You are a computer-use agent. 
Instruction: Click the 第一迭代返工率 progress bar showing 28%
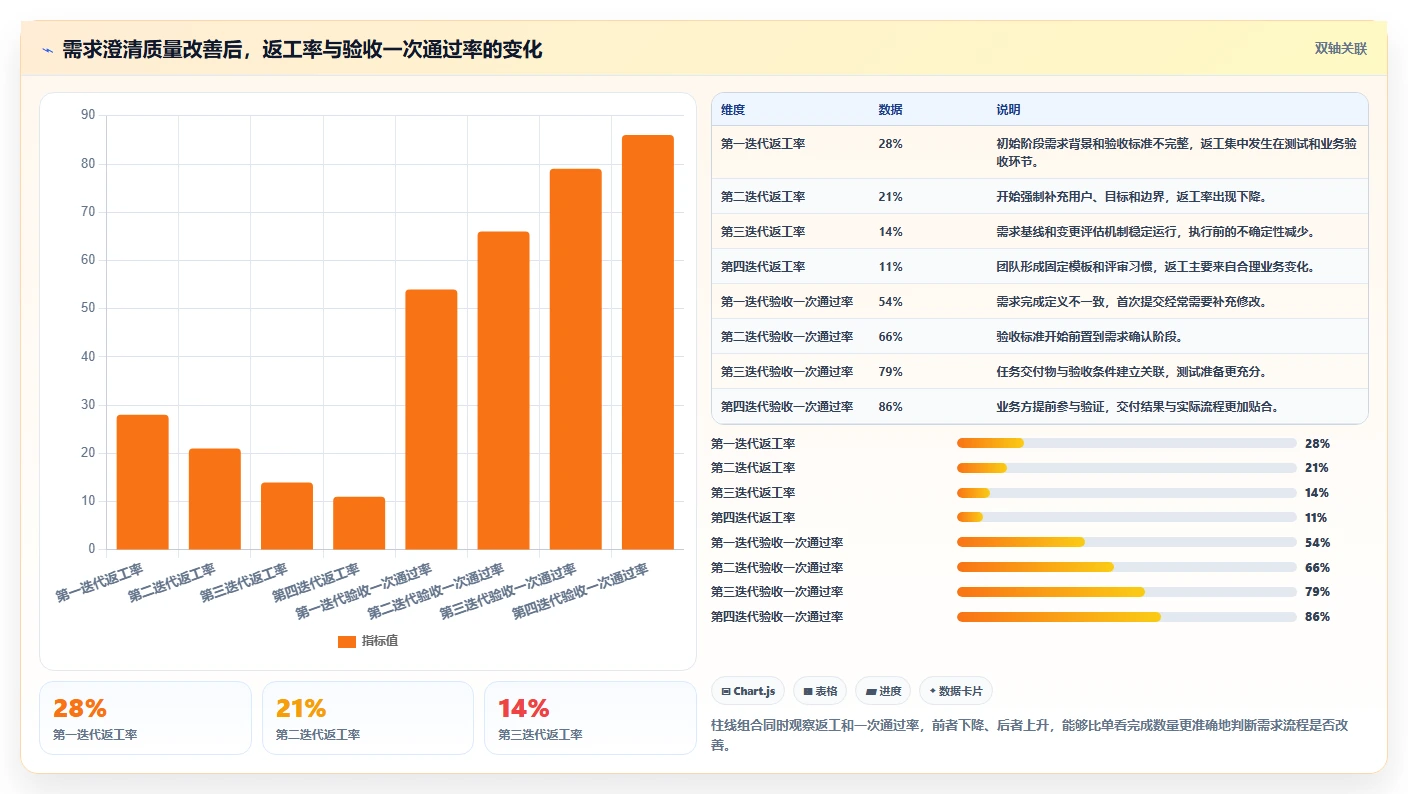pyautogui.click(x=1127, y=443)
